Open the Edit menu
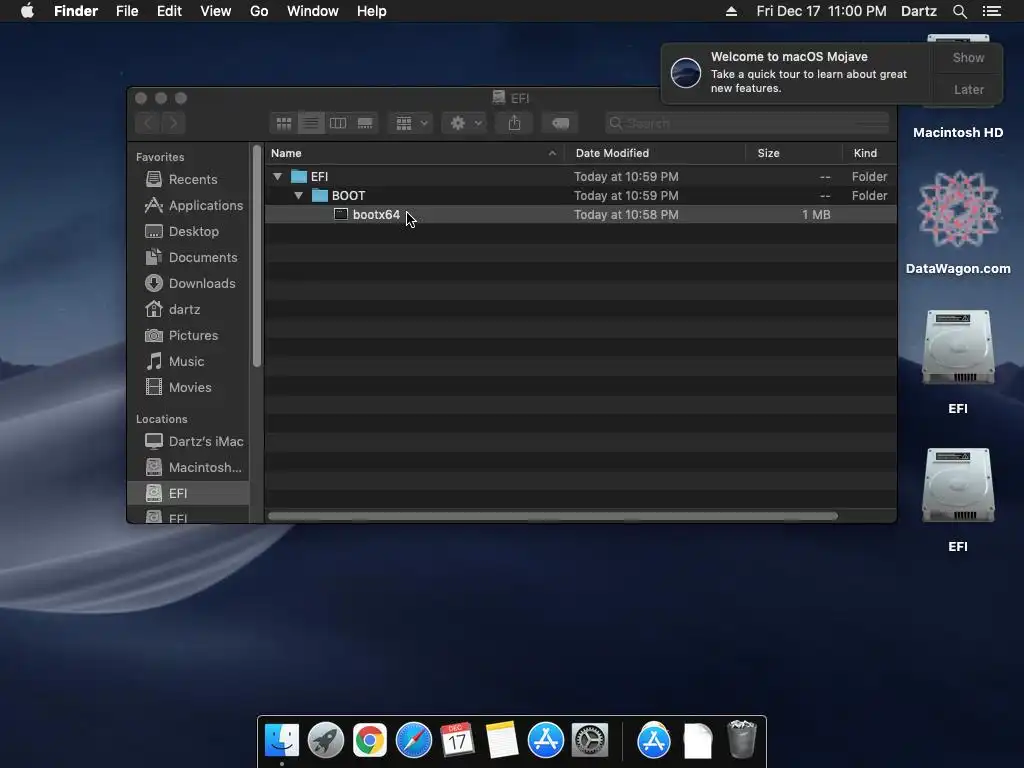1024x768 pixels. 169,11
